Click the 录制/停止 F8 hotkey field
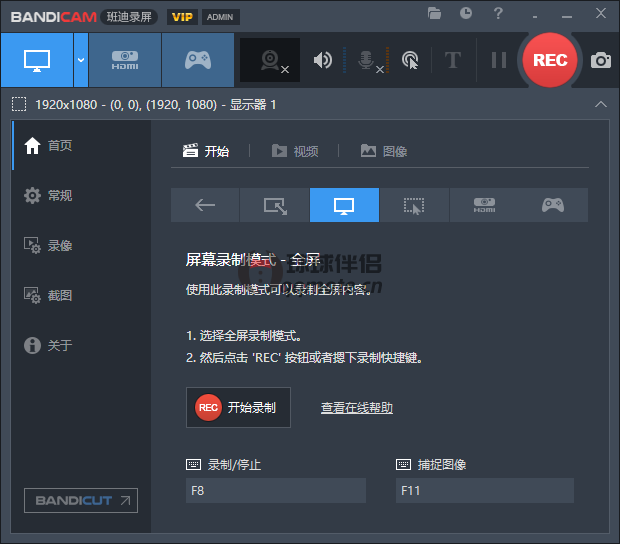620x544 pixels. tap(275, 490)
